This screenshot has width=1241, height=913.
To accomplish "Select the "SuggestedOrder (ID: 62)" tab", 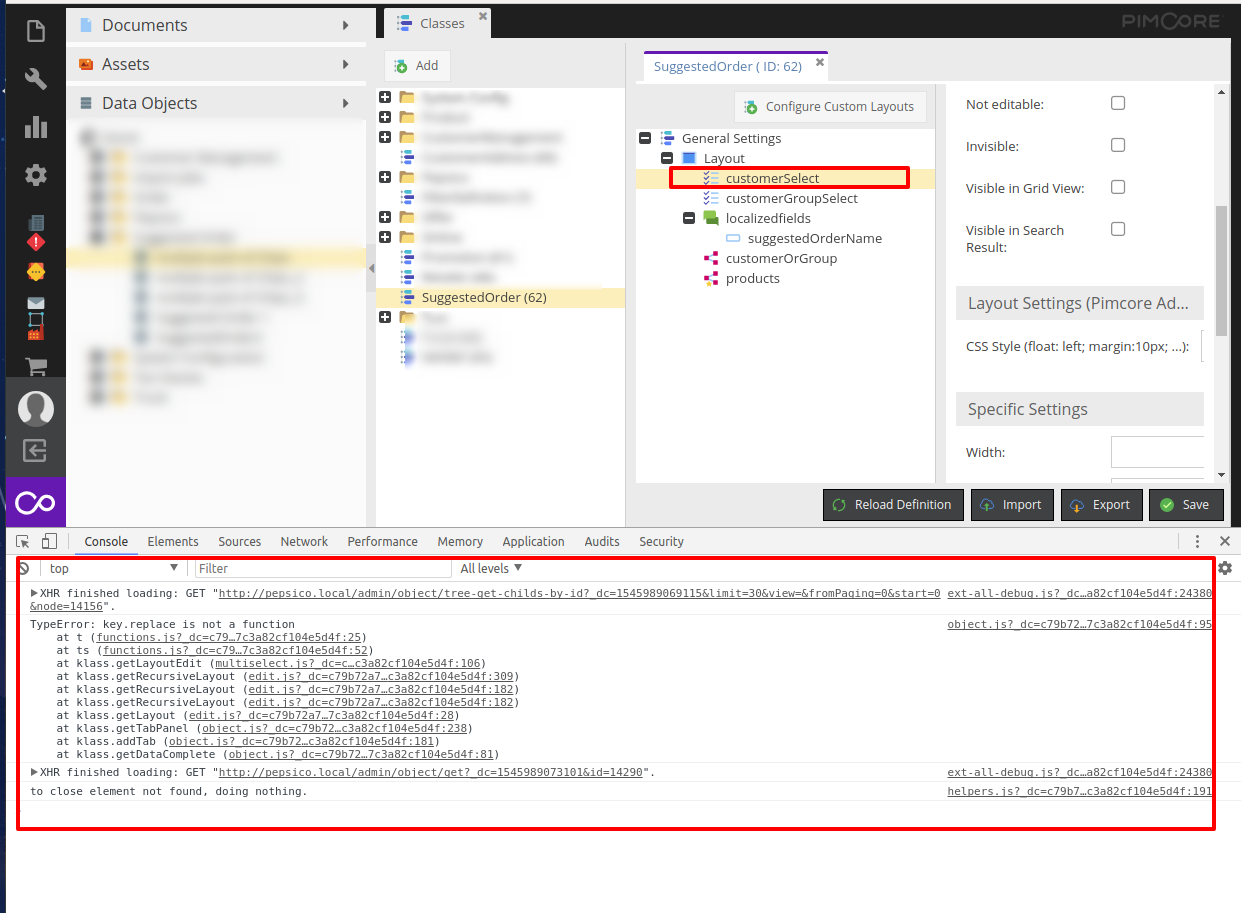I will [x=728, y=64].
